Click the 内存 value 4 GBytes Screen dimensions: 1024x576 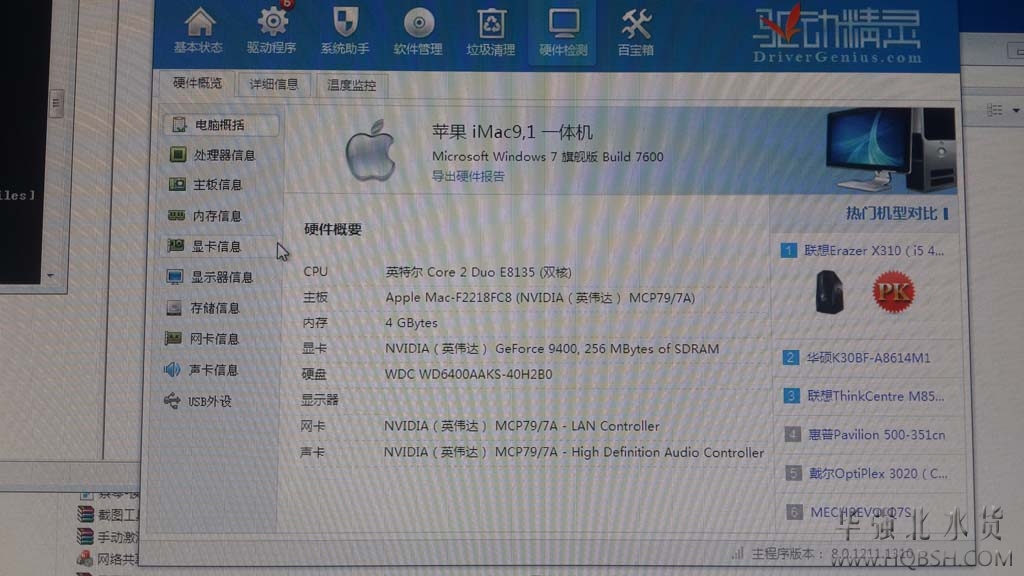coord(411,323)
